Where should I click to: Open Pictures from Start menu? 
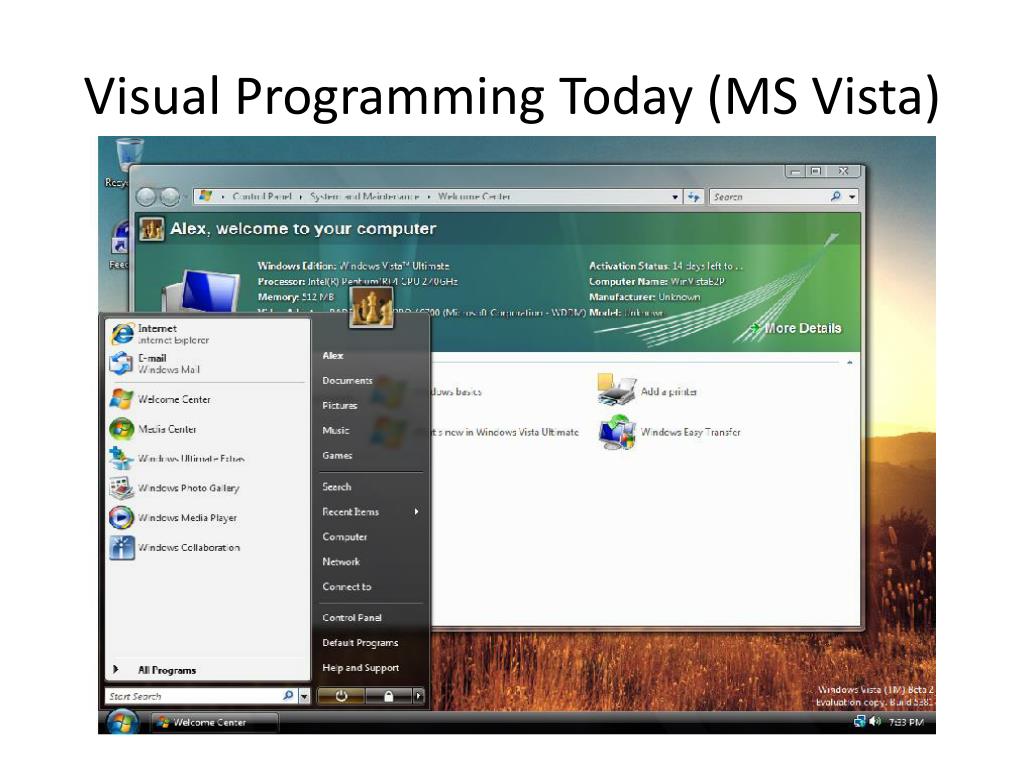pyautogui.click(x=340, y=406)
